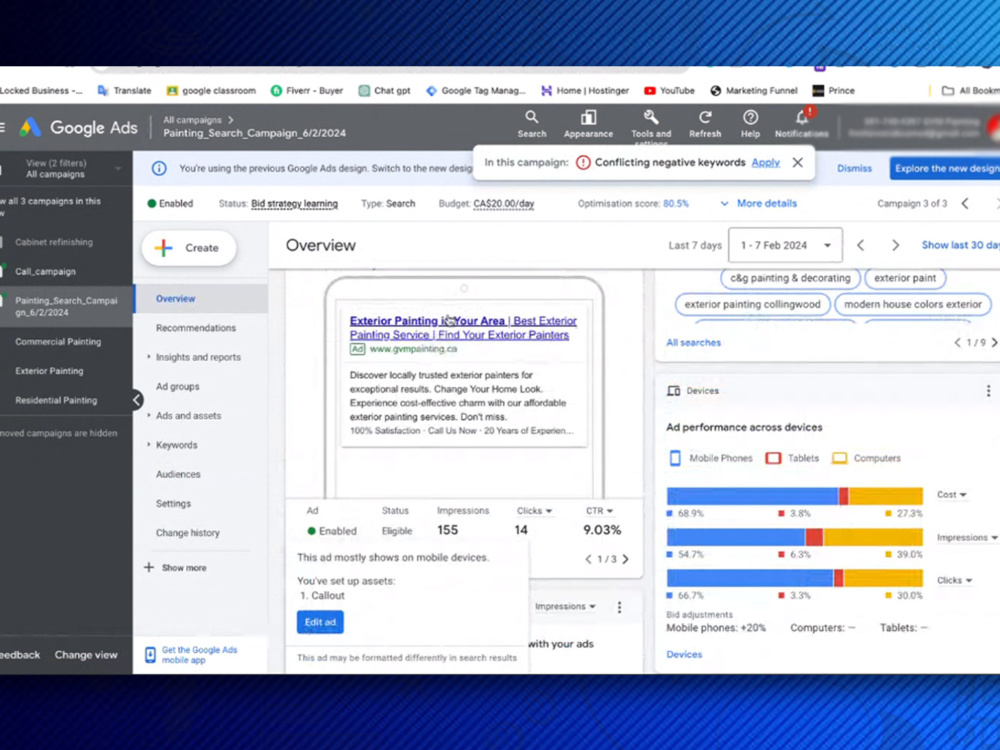1000x750 pixels.
Task: Open the CTR column dropdown in ad table
Action: (x=599, y=511)
